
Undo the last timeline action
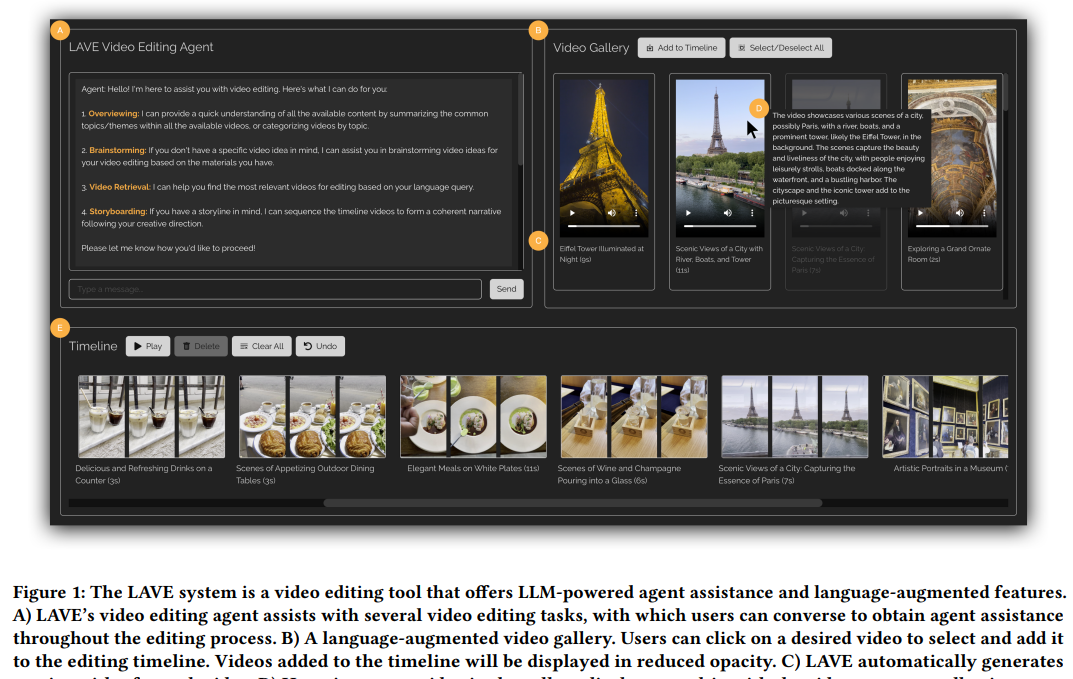tap(320, 346)
